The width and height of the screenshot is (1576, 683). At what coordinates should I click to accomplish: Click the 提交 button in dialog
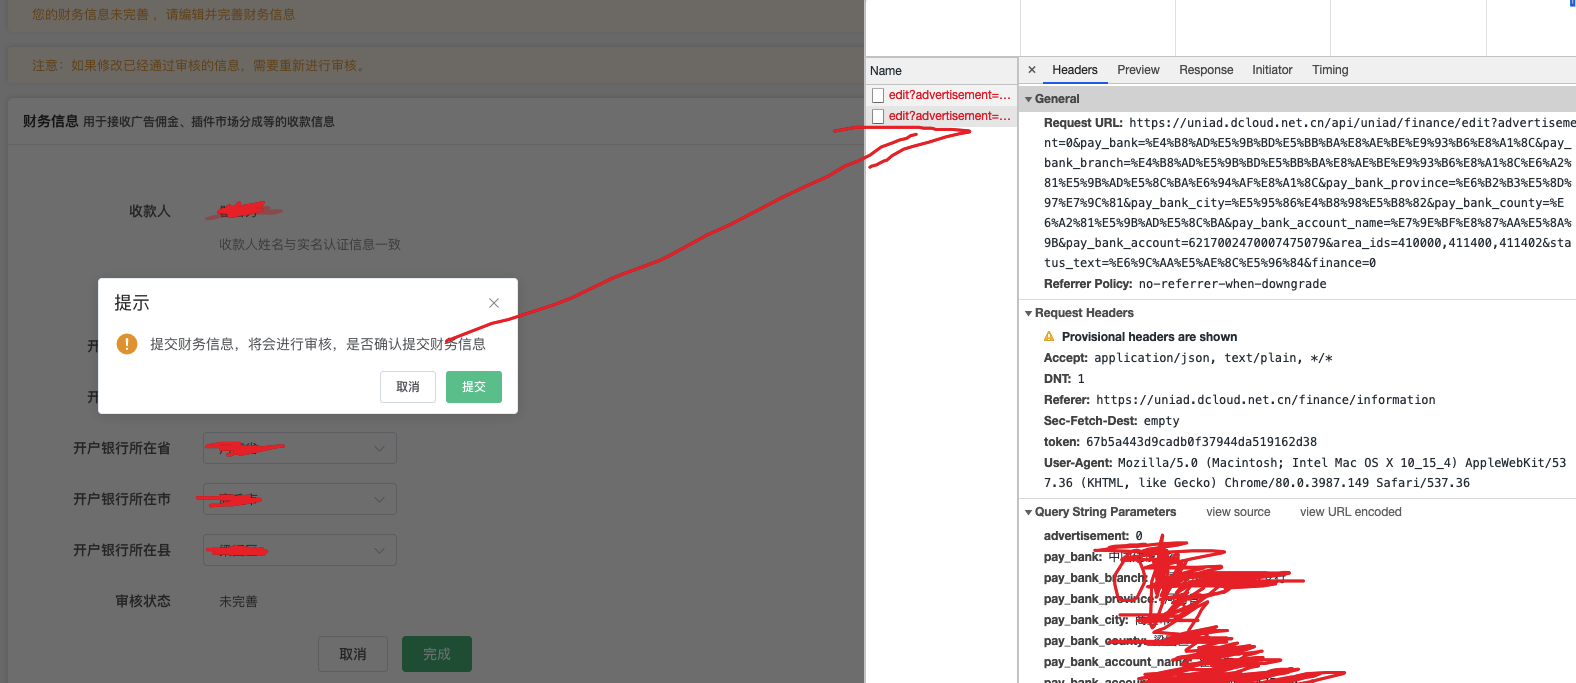[474, 387]
